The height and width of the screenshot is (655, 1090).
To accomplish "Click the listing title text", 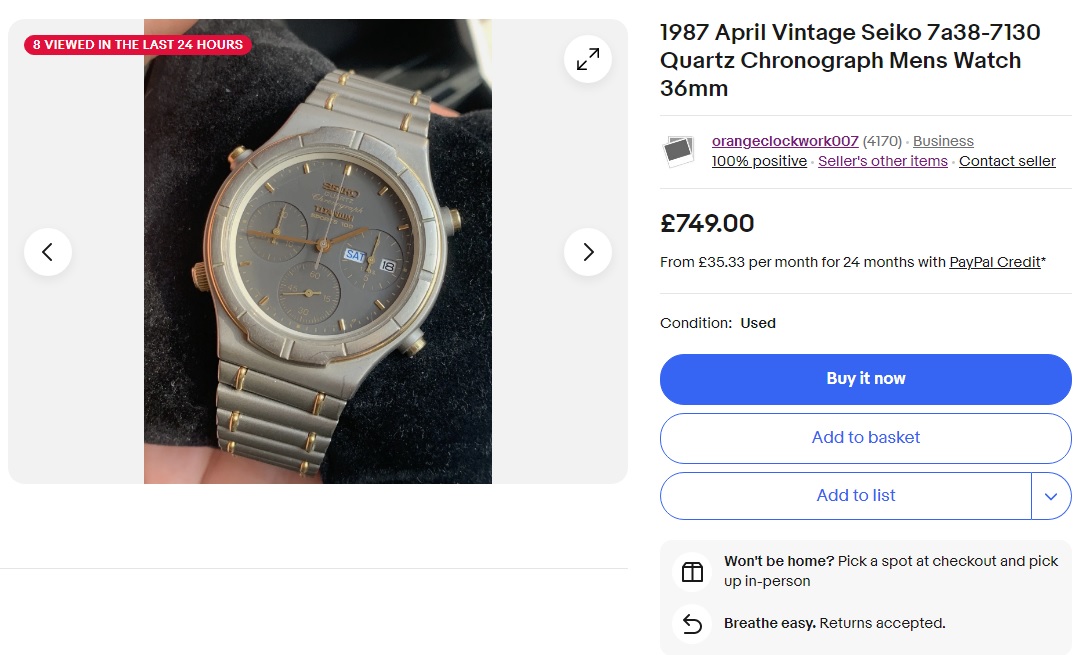I will click(850, 60).
